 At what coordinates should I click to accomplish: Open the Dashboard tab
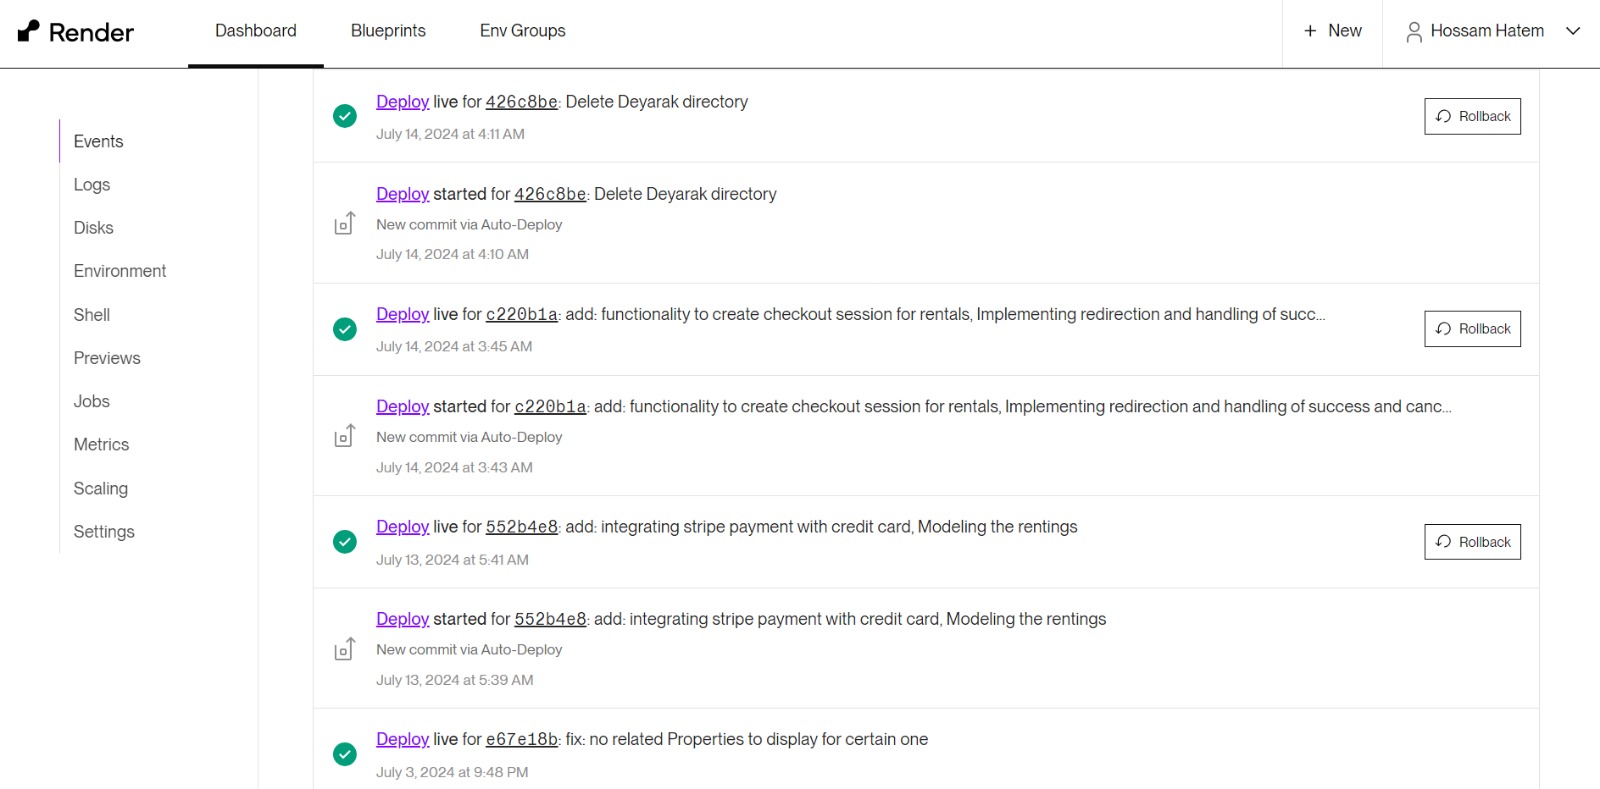click(256, 31)
